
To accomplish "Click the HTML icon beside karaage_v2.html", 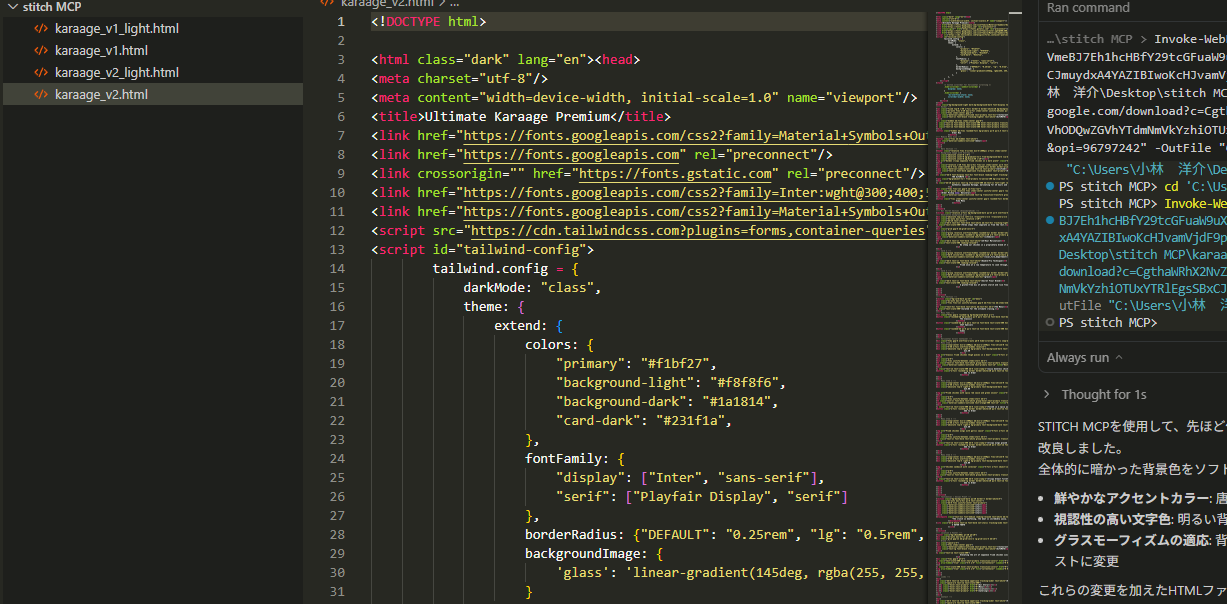I will point(41,95).
